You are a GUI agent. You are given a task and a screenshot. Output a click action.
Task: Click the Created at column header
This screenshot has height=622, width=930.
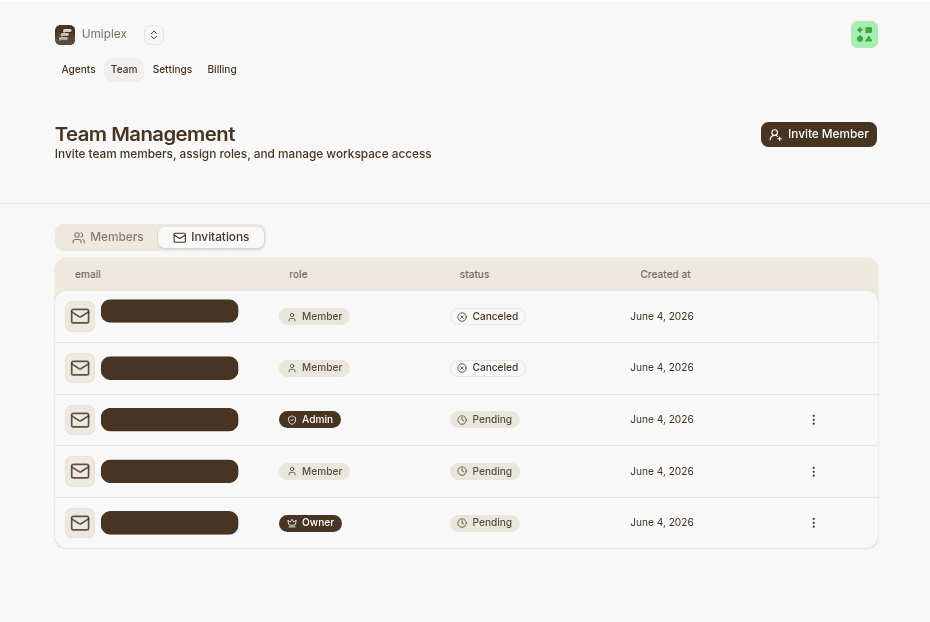(665, 275)
